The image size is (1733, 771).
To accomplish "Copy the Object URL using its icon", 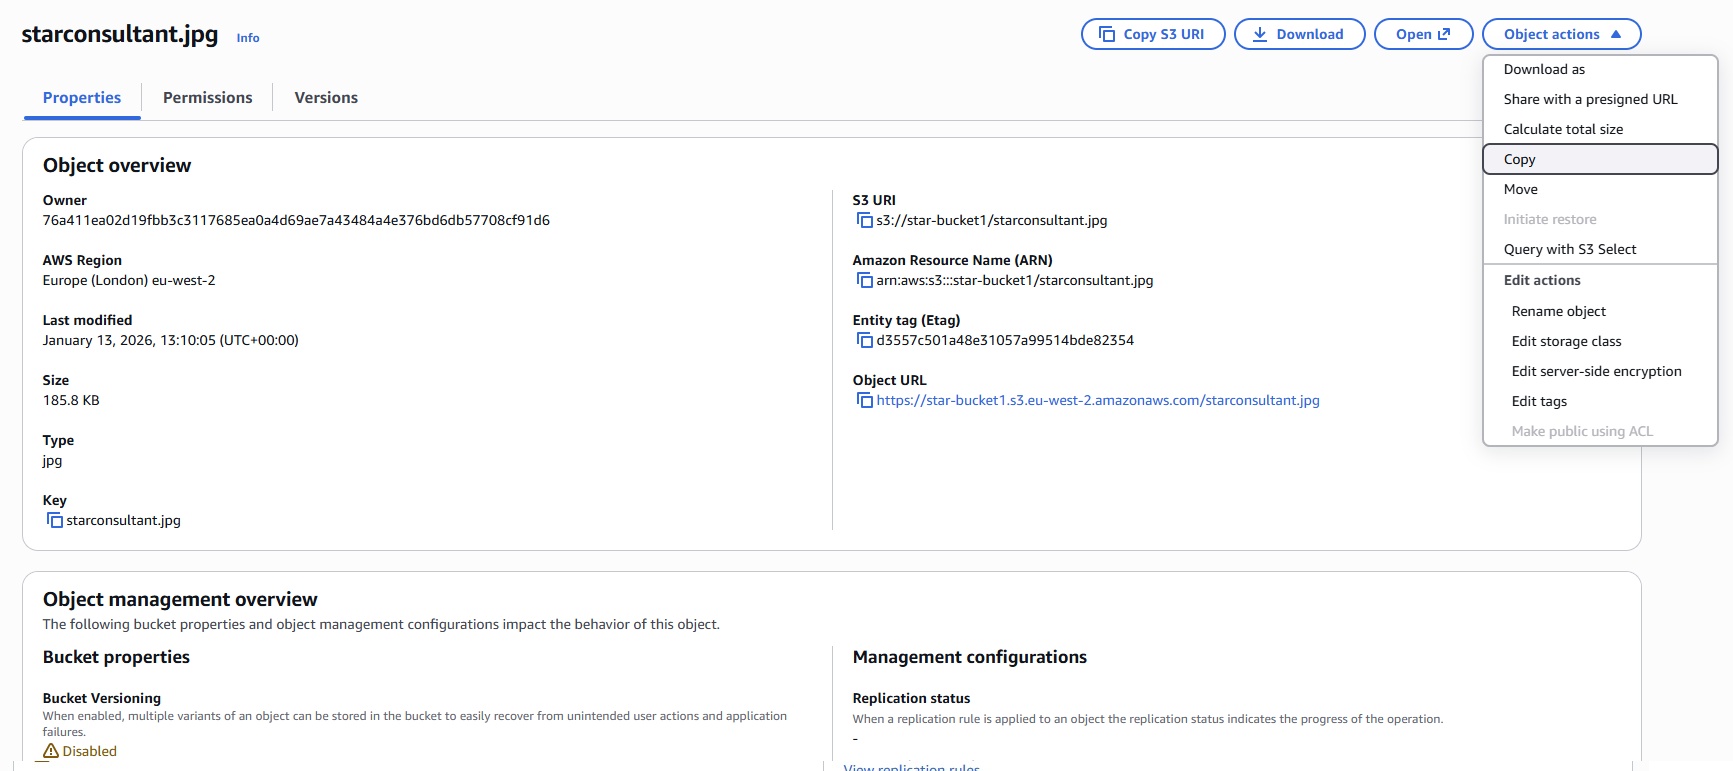I will pyautogui.click(x=864, y=401).
